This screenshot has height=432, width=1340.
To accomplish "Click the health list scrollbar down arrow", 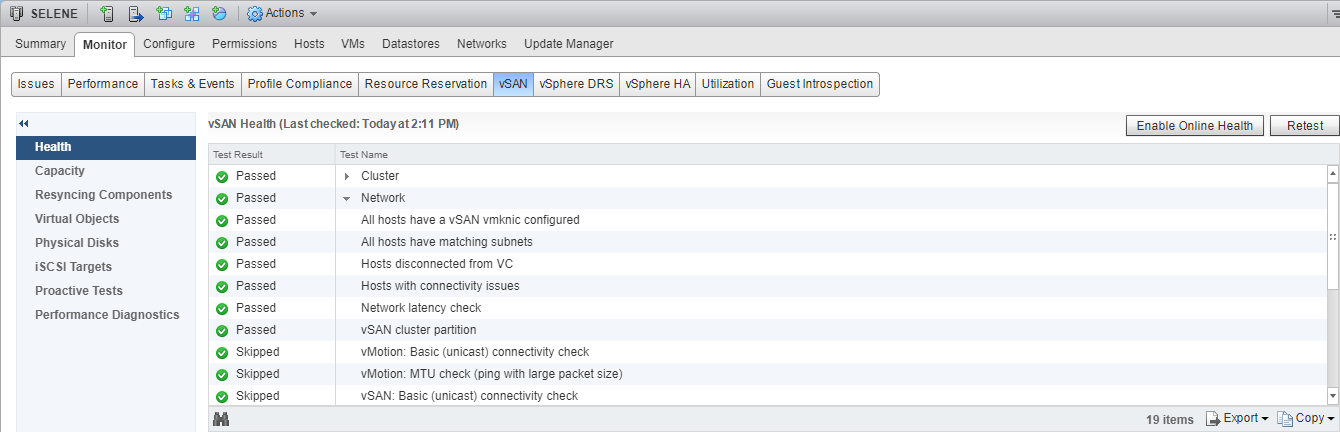I will click(x=1332, y=397).
